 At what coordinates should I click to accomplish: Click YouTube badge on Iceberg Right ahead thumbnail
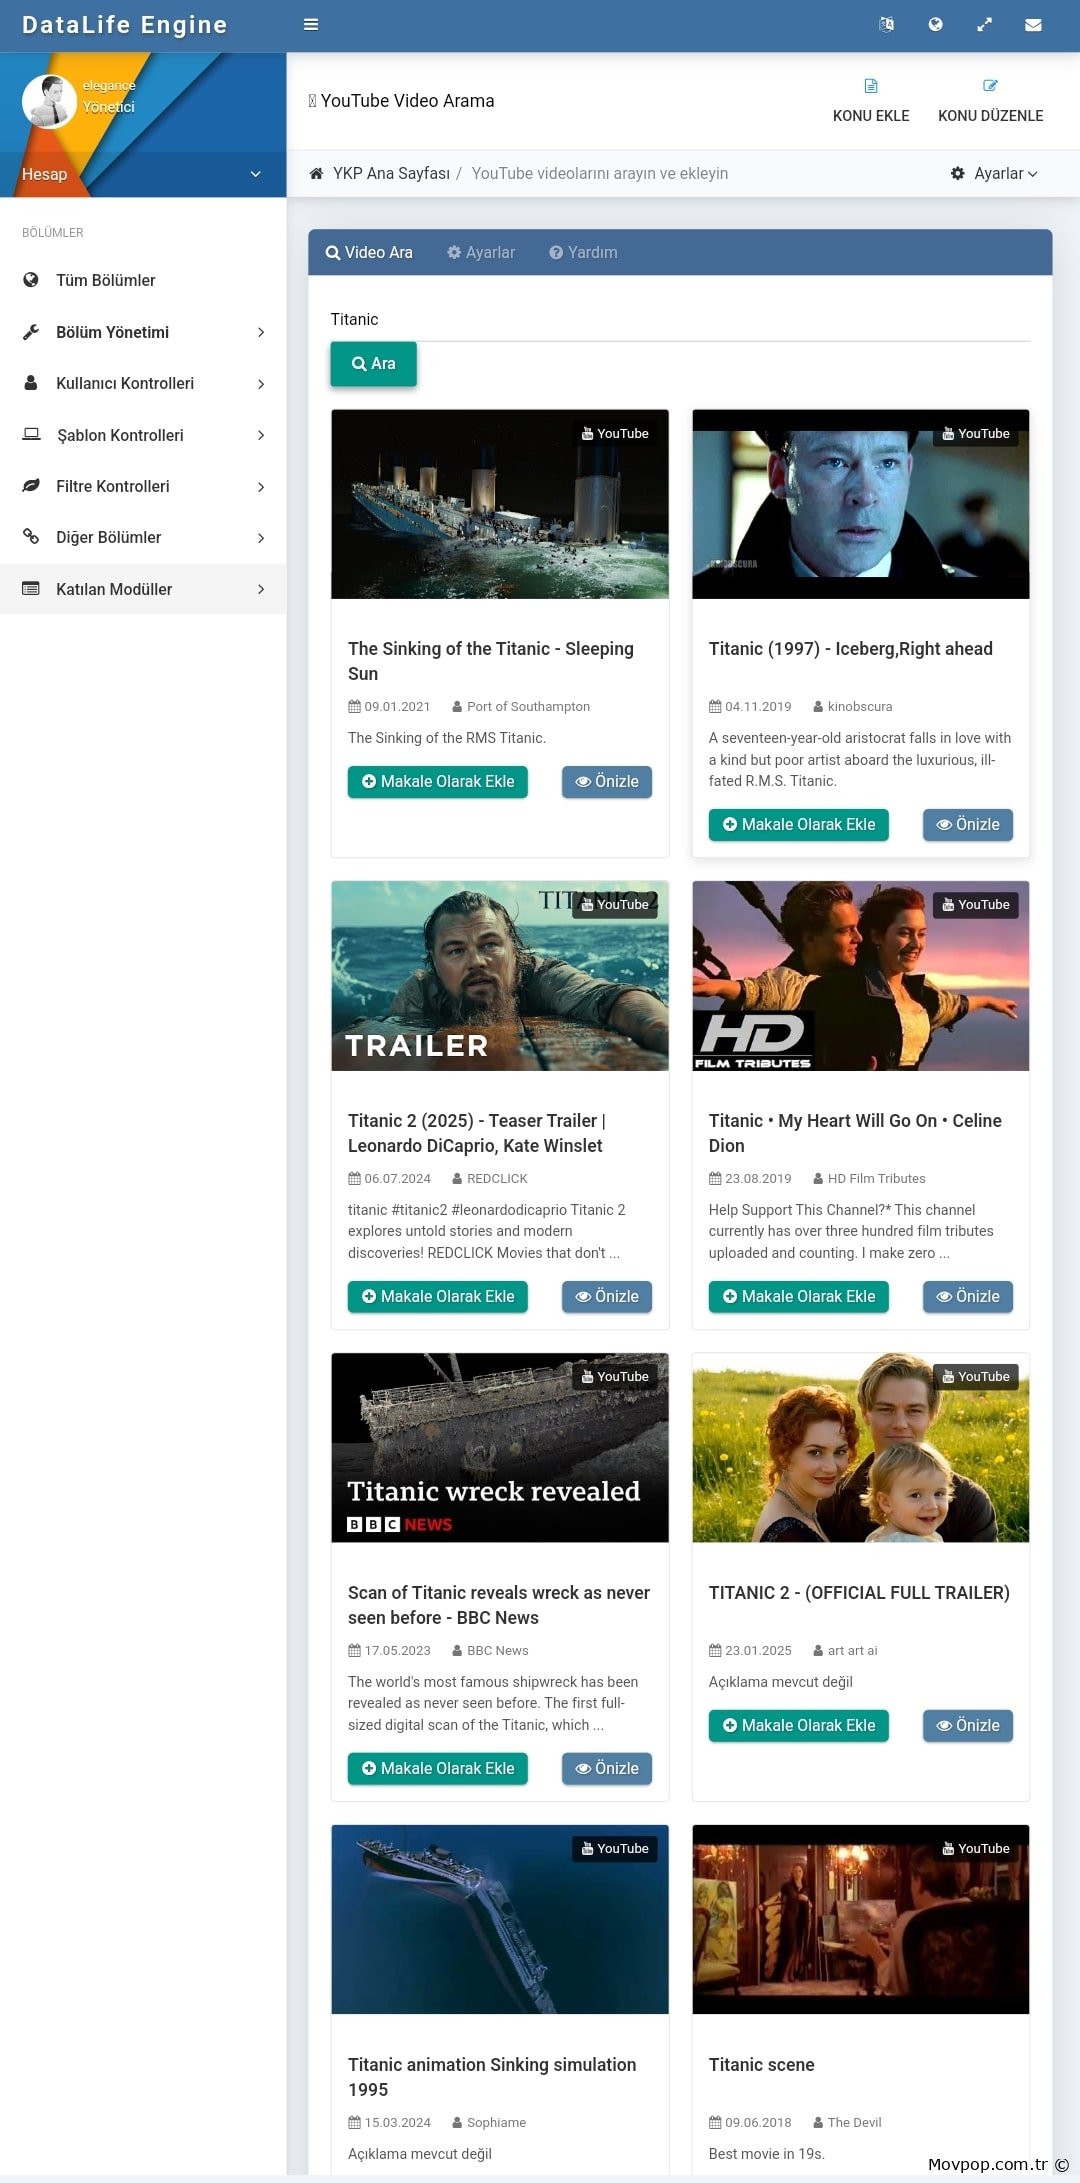(x=976, y=433)
